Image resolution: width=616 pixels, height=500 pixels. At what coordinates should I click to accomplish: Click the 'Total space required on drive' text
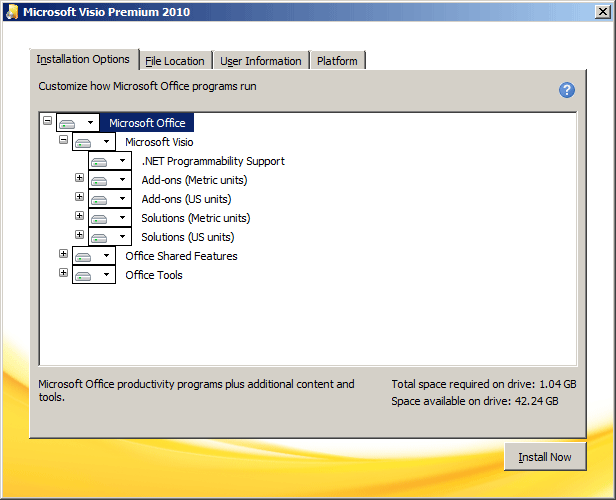tap(484, 384)
